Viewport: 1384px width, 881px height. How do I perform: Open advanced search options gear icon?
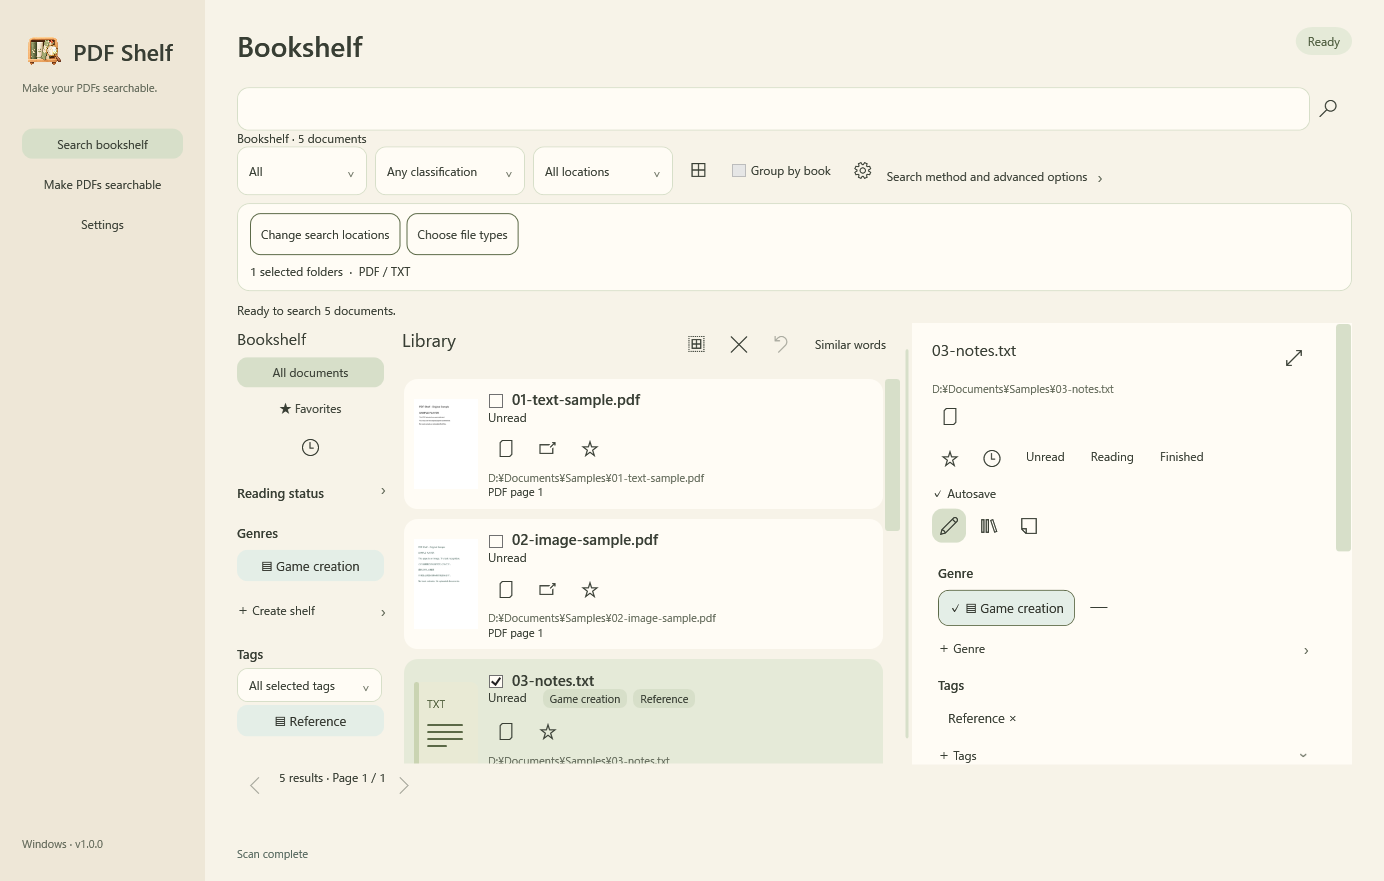[x=862, y=171]
